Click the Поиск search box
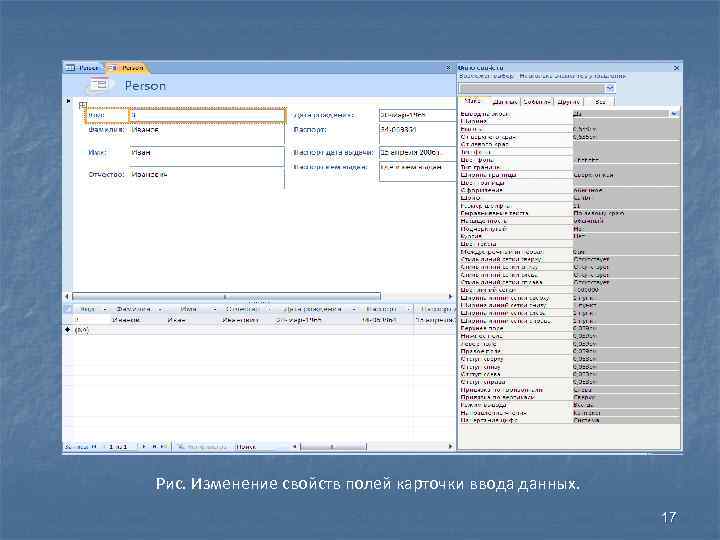720x540 pixels. pos(263,446)
